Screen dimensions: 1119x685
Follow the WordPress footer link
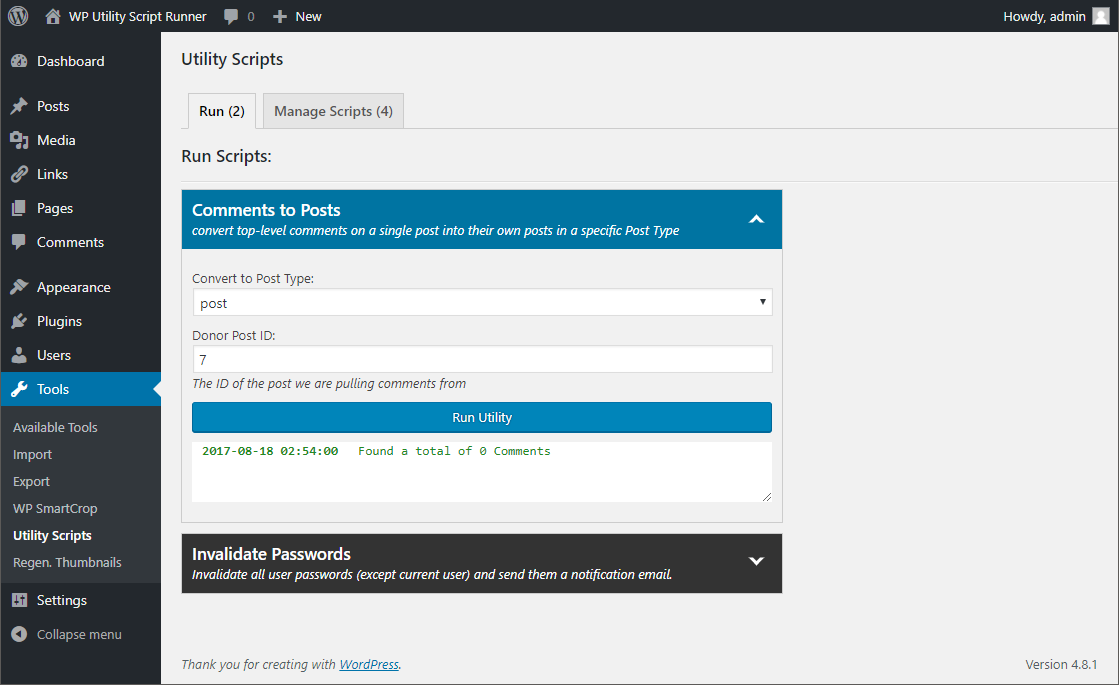pyautogui.click(x=369, y=664)
